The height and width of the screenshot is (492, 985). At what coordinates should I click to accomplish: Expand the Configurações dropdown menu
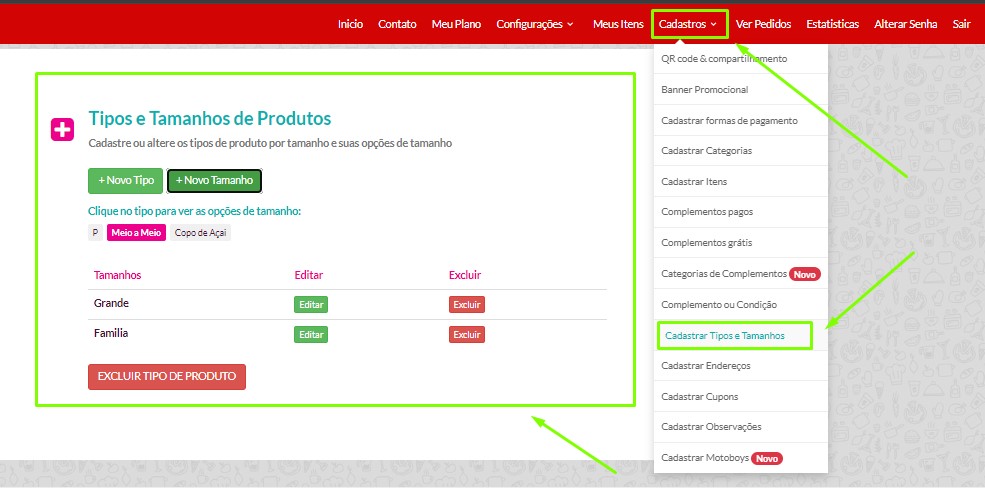click(x=535, y=24)
